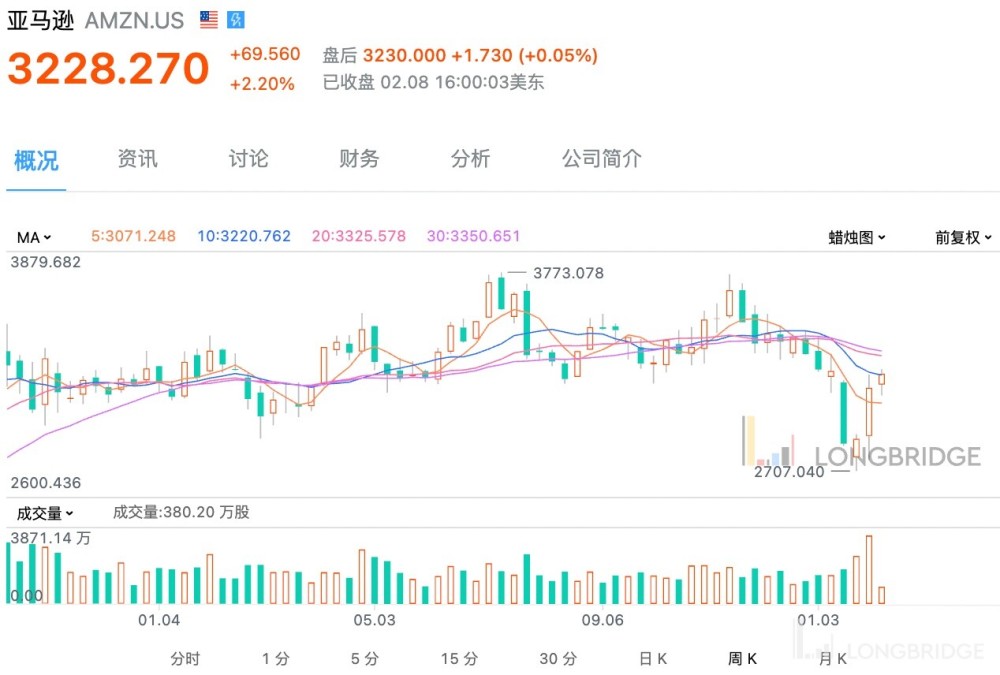Screen dimensions: 1000x675
Task: Click the after-hours price 3230.000
Action: pyautogui.click(x=404, y=56)
